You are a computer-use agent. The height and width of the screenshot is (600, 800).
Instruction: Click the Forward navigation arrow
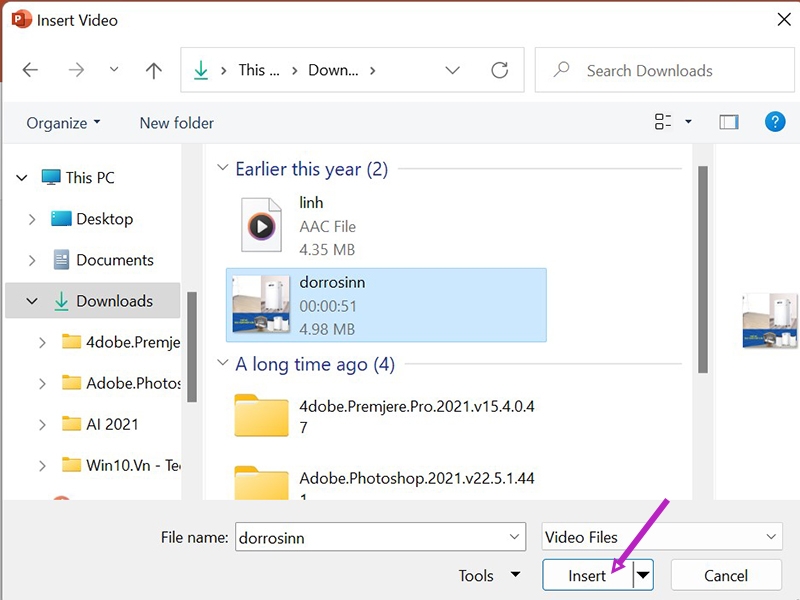(x=76, y=70)
